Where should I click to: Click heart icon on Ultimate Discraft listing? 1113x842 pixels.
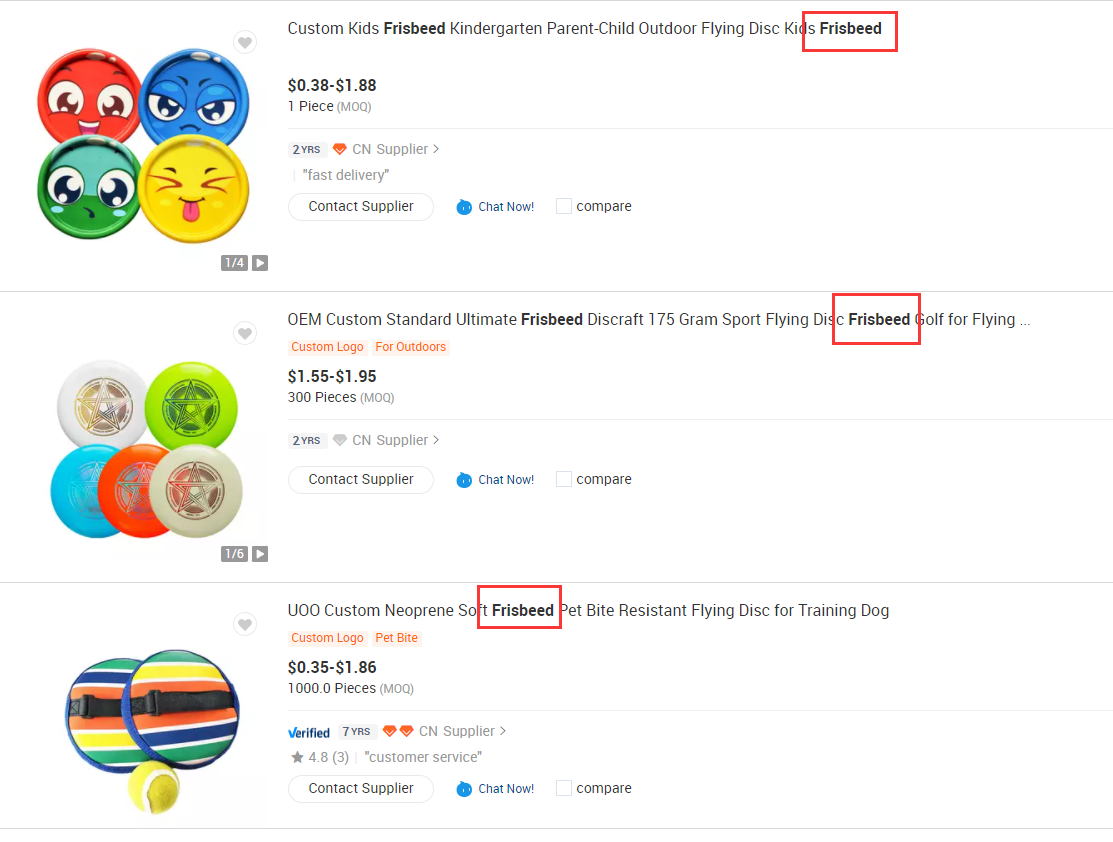(245, 333)
